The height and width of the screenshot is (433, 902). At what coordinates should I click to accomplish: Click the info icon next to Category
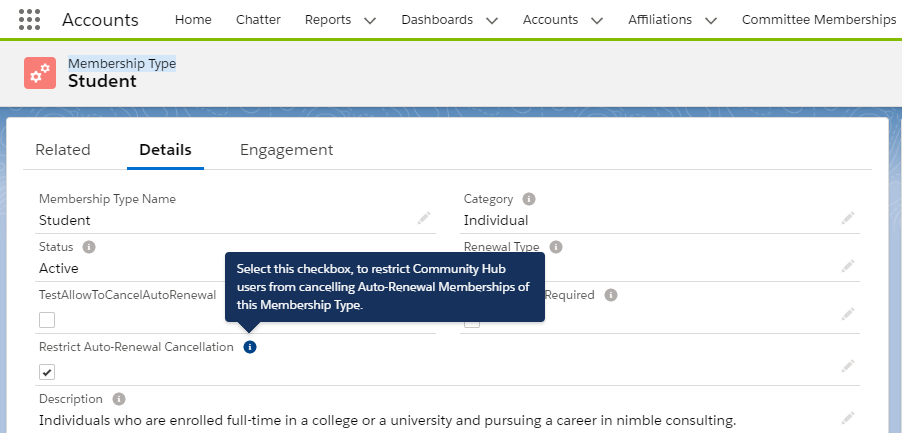click(x=529, y=199)
